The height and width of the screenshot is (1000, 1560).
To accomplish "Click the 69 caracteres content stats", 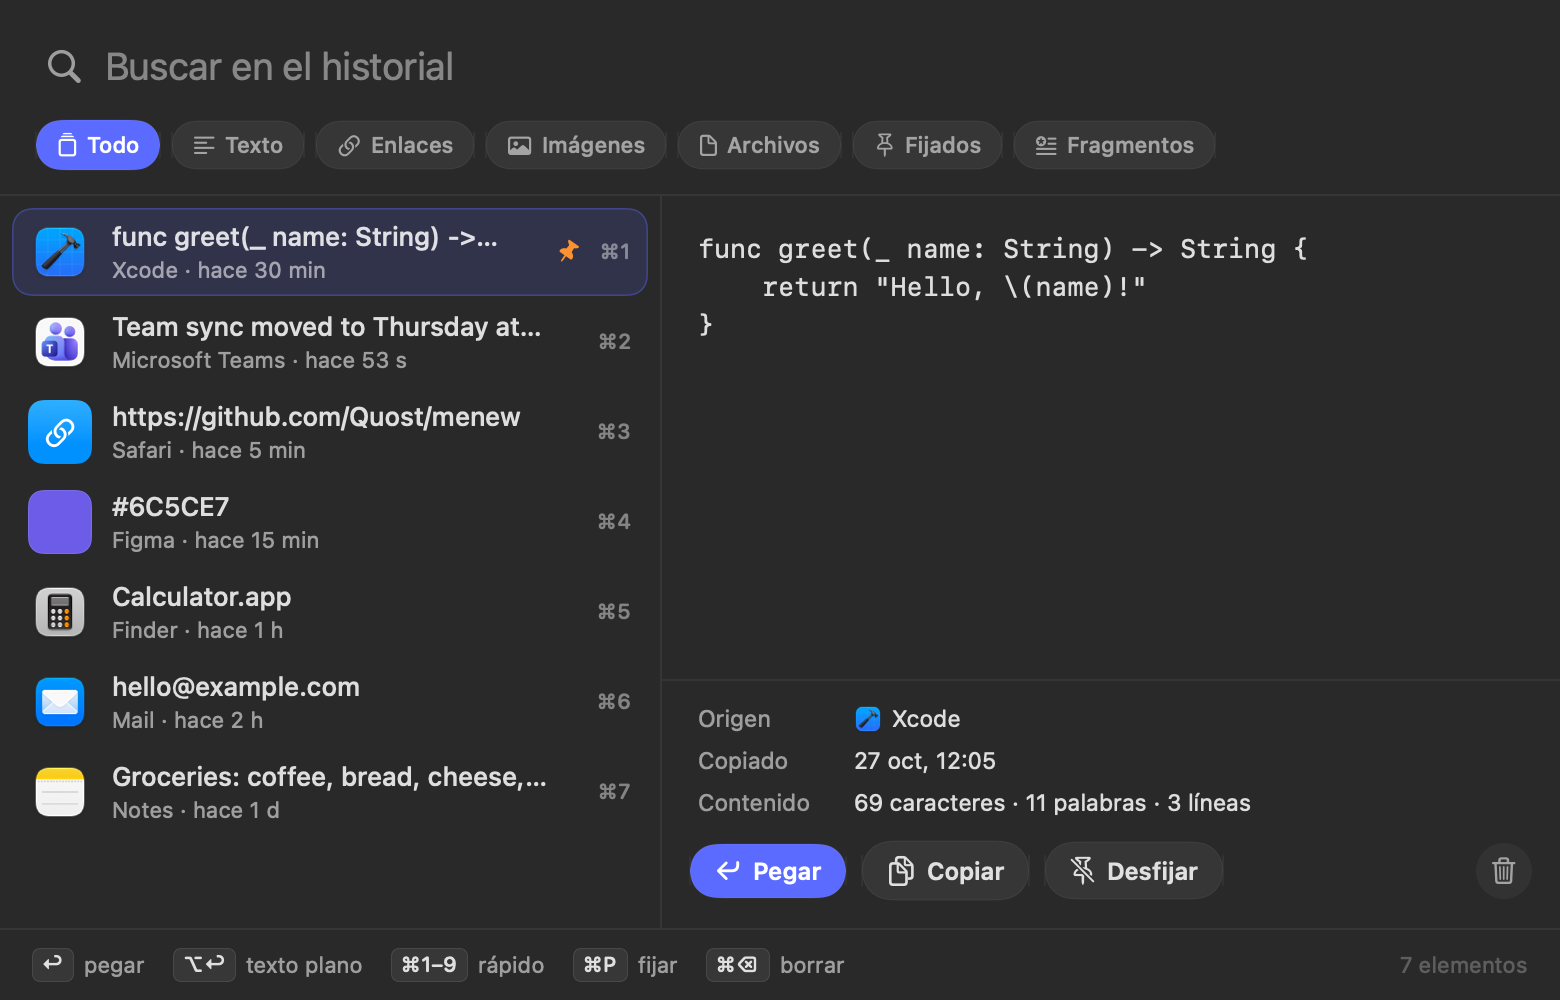I will (x=1052, y=803).
